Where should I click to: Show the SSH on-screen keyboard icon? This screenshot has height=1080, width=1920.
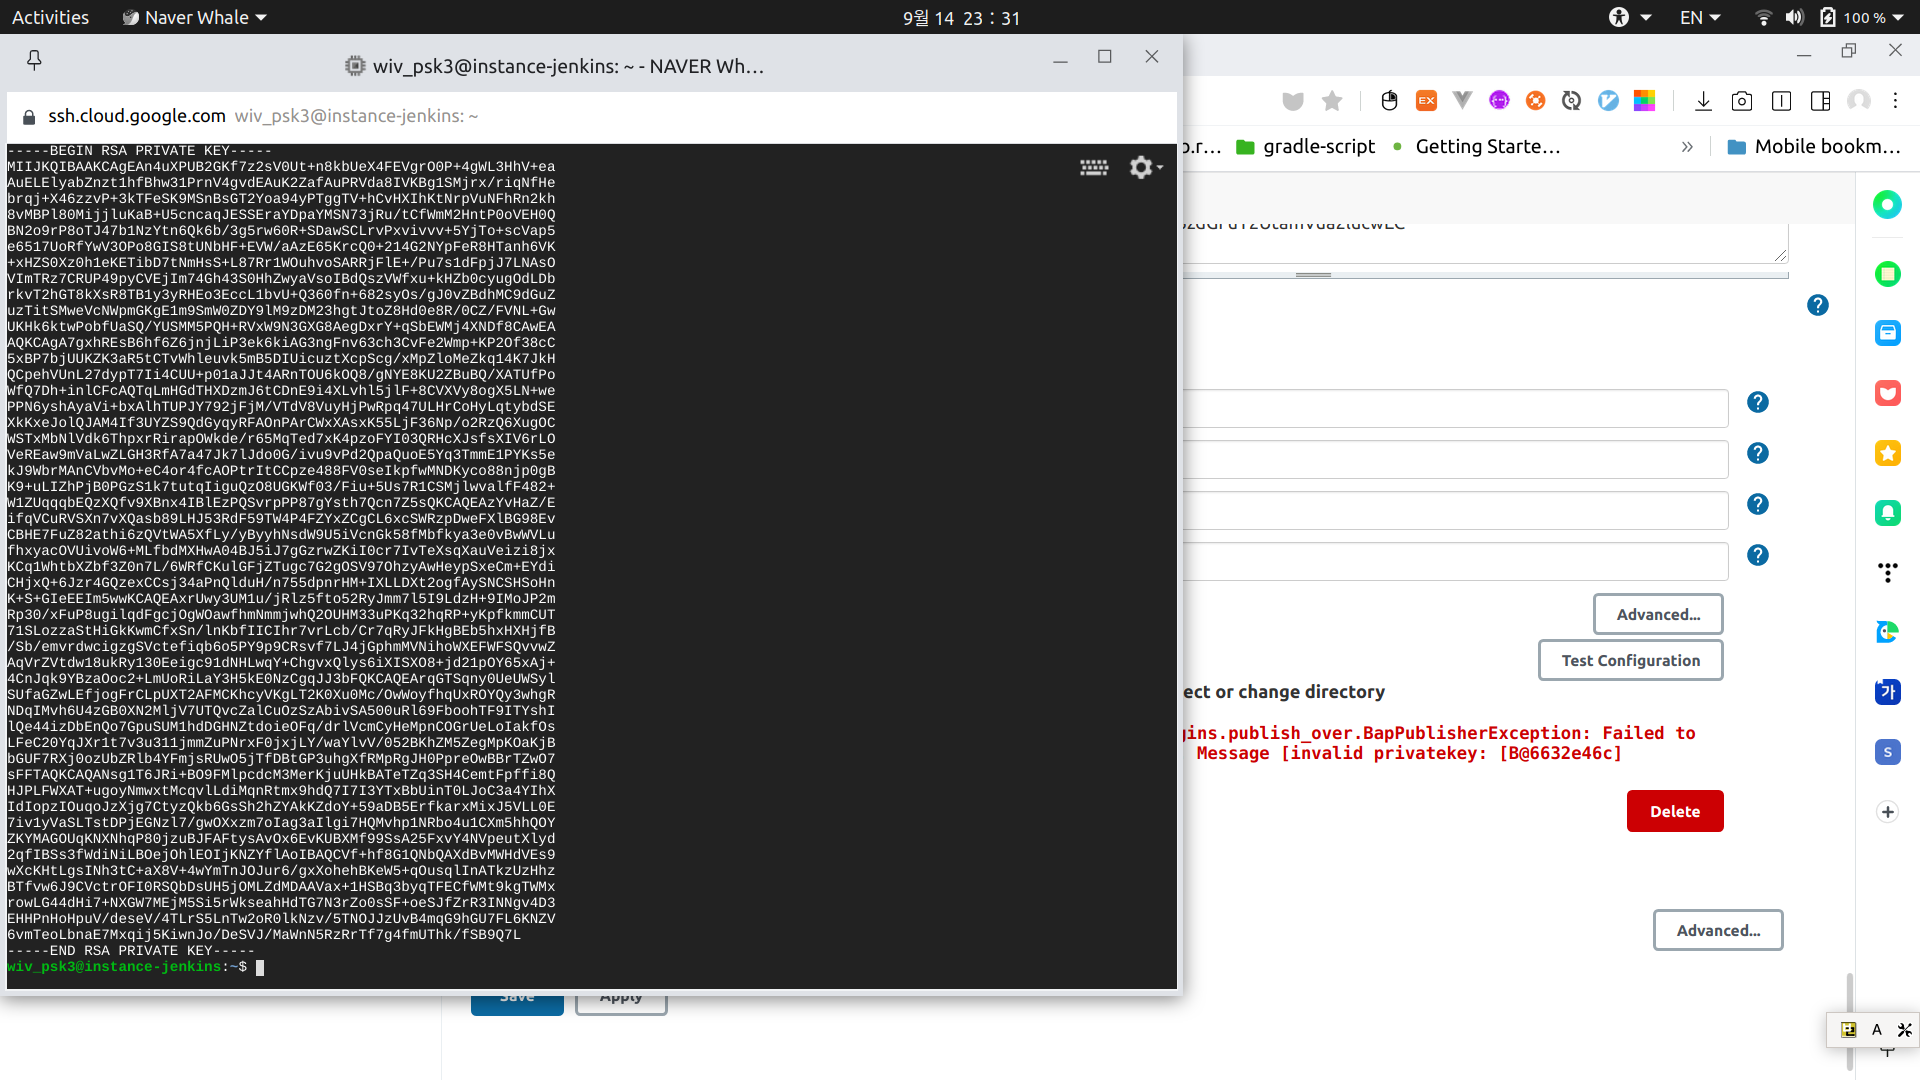[1094, 167]
